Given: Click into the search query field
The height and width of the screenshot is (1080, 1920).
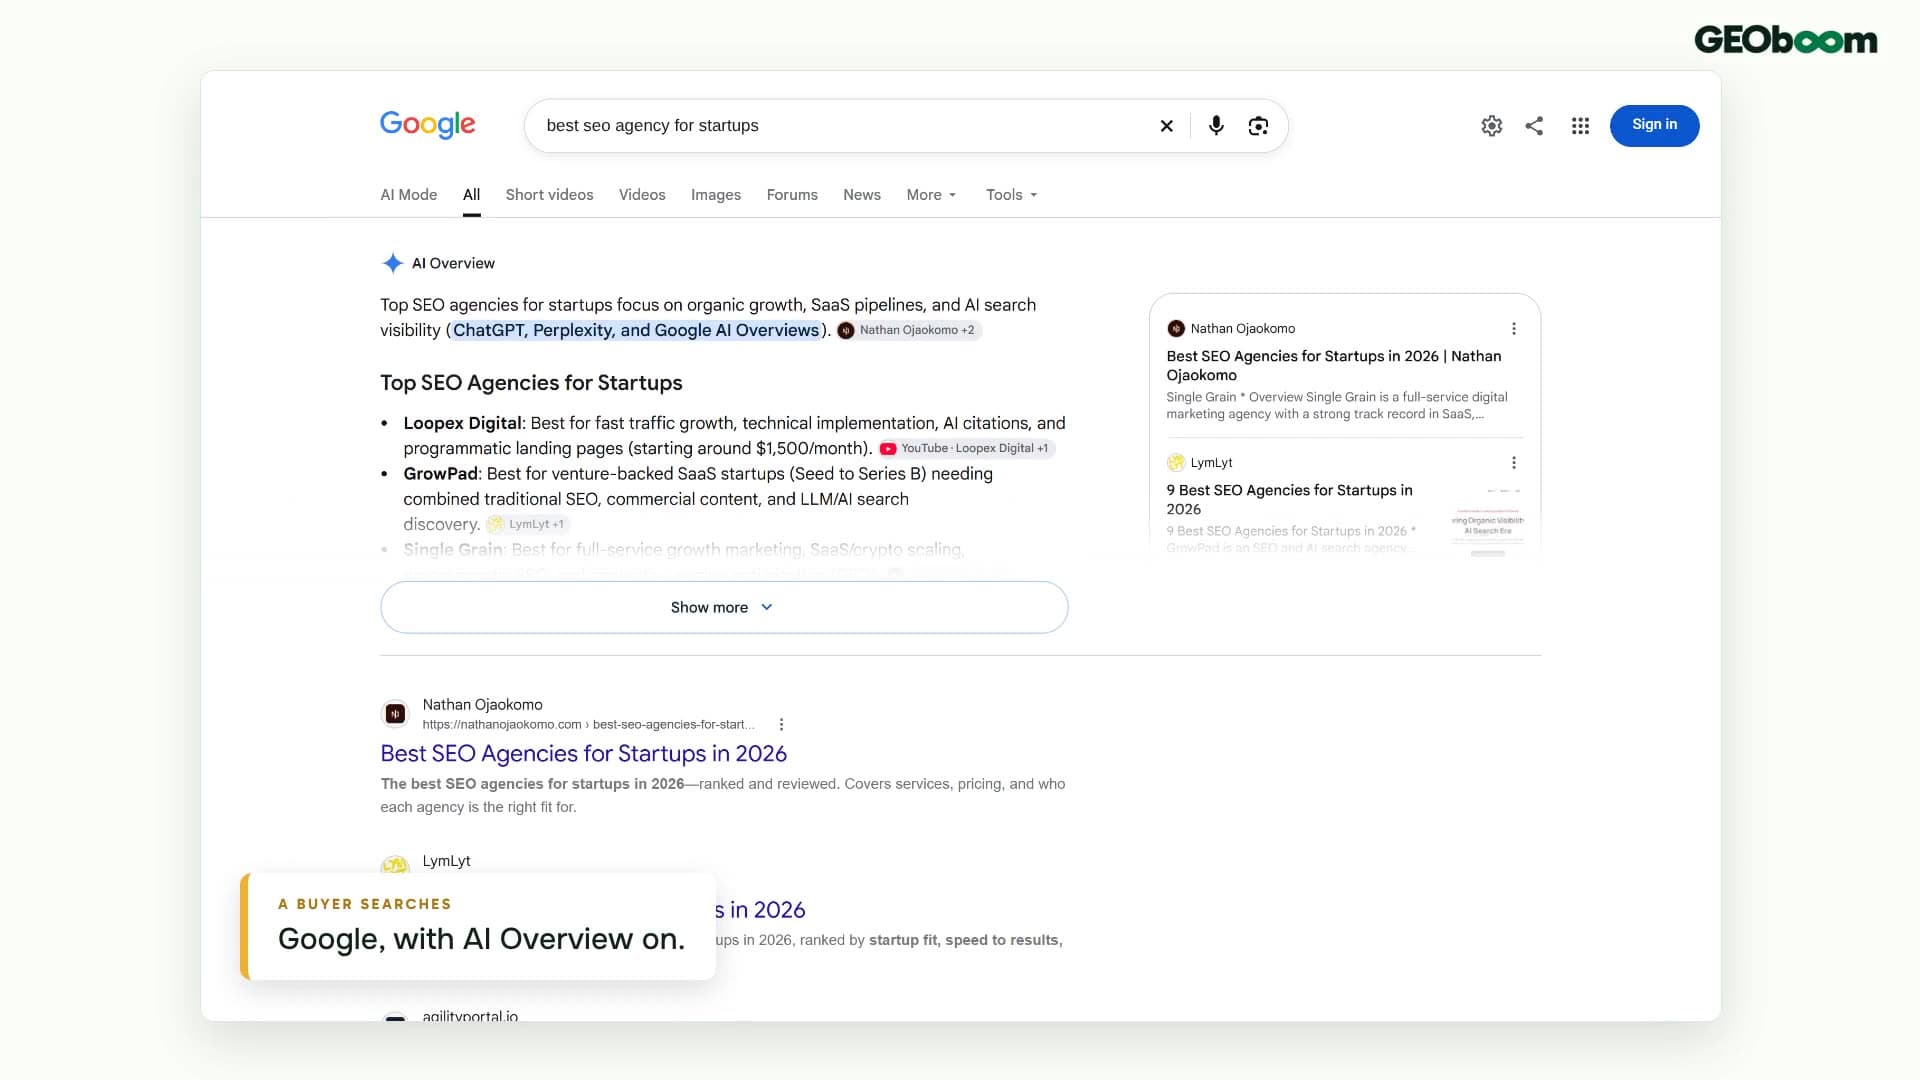Looking at the screenshot, I should (x=840, y=126).
